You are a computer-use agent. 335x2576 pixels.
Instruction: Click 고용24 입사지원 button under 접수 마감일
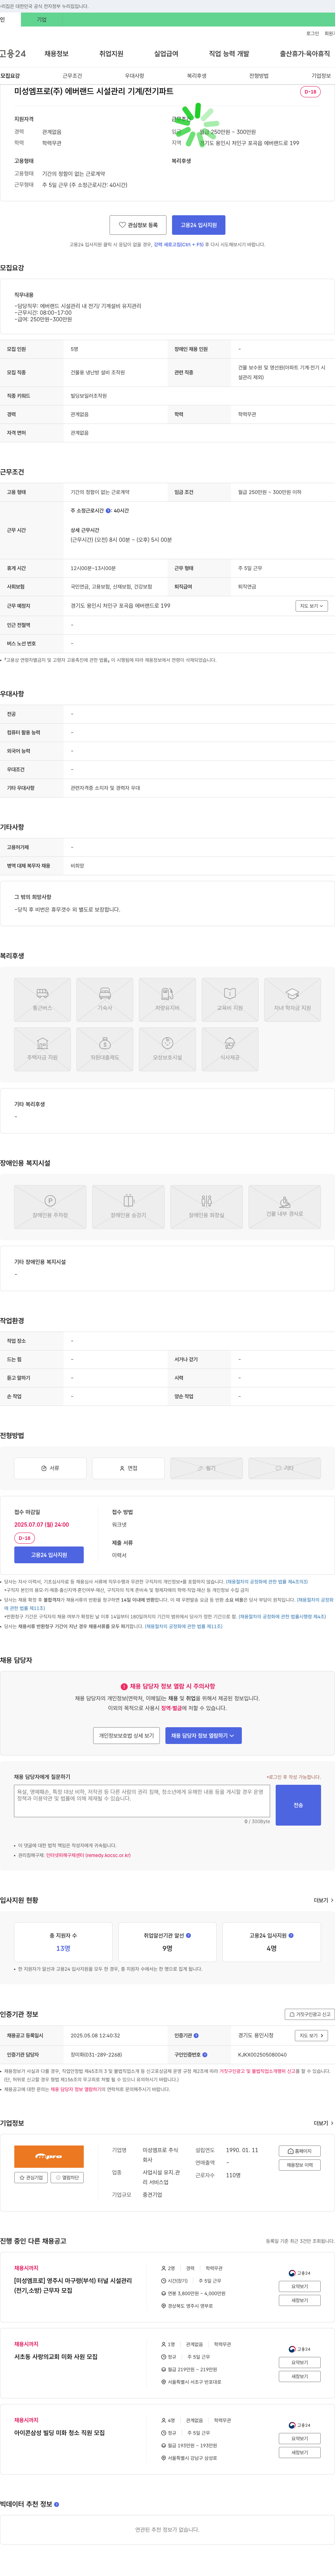click(x=49, y=1555)
